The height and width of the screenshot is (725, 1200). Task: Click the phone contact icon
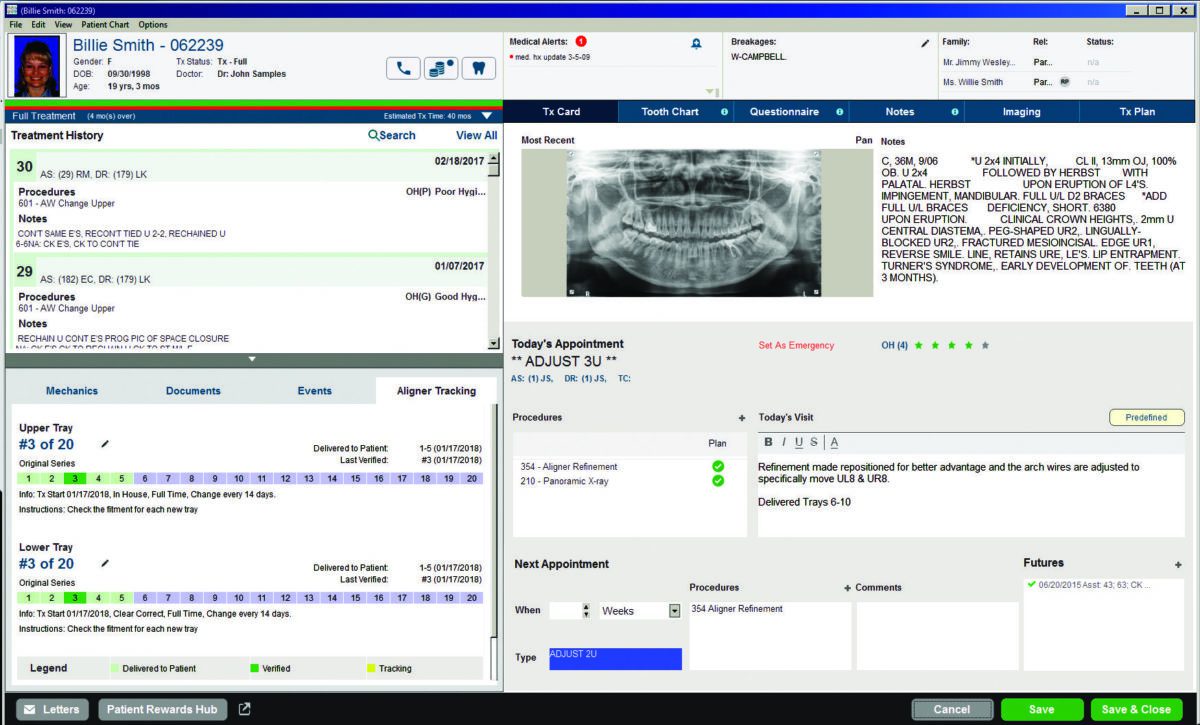403,69
